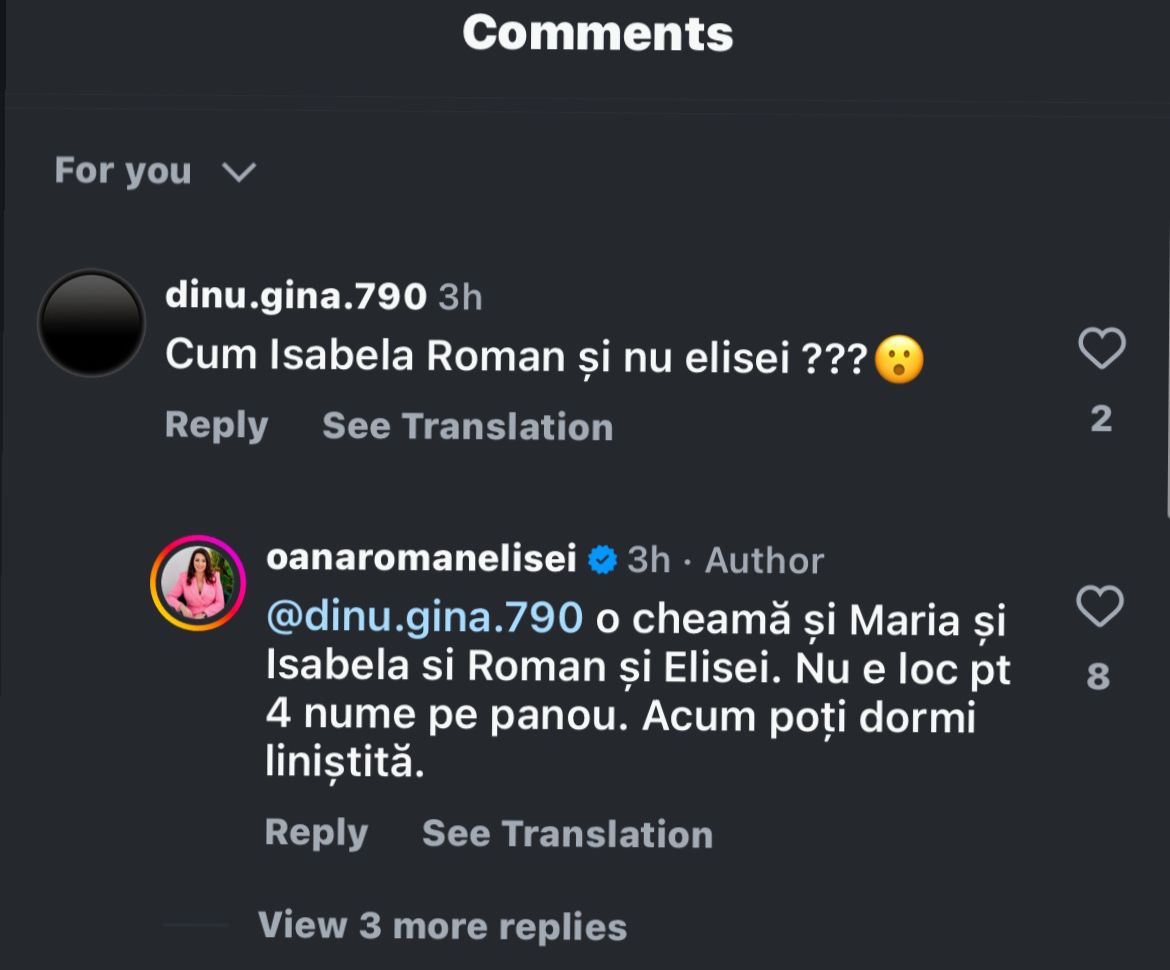View the 8 likes count on the reply

click(1098, 677)
